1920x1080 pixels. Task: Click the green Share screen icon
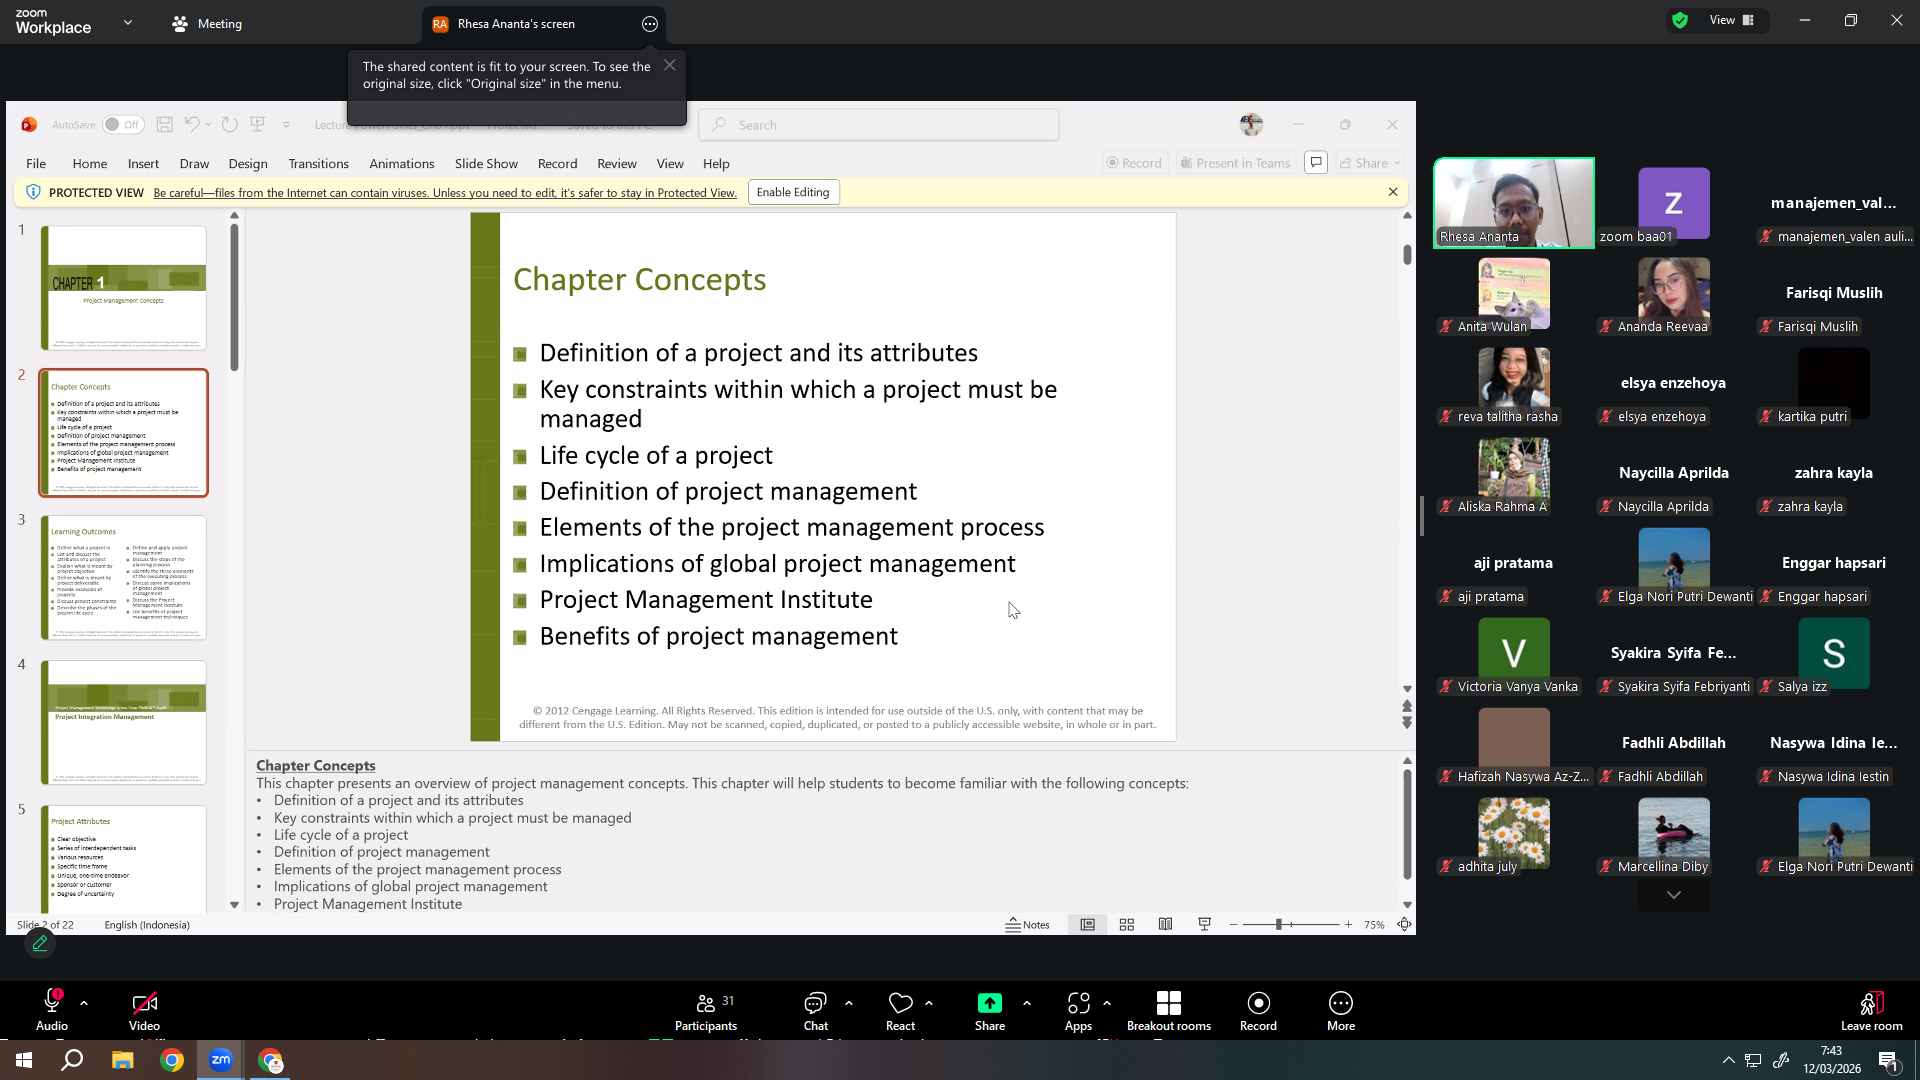click(x=990, y=1002)
